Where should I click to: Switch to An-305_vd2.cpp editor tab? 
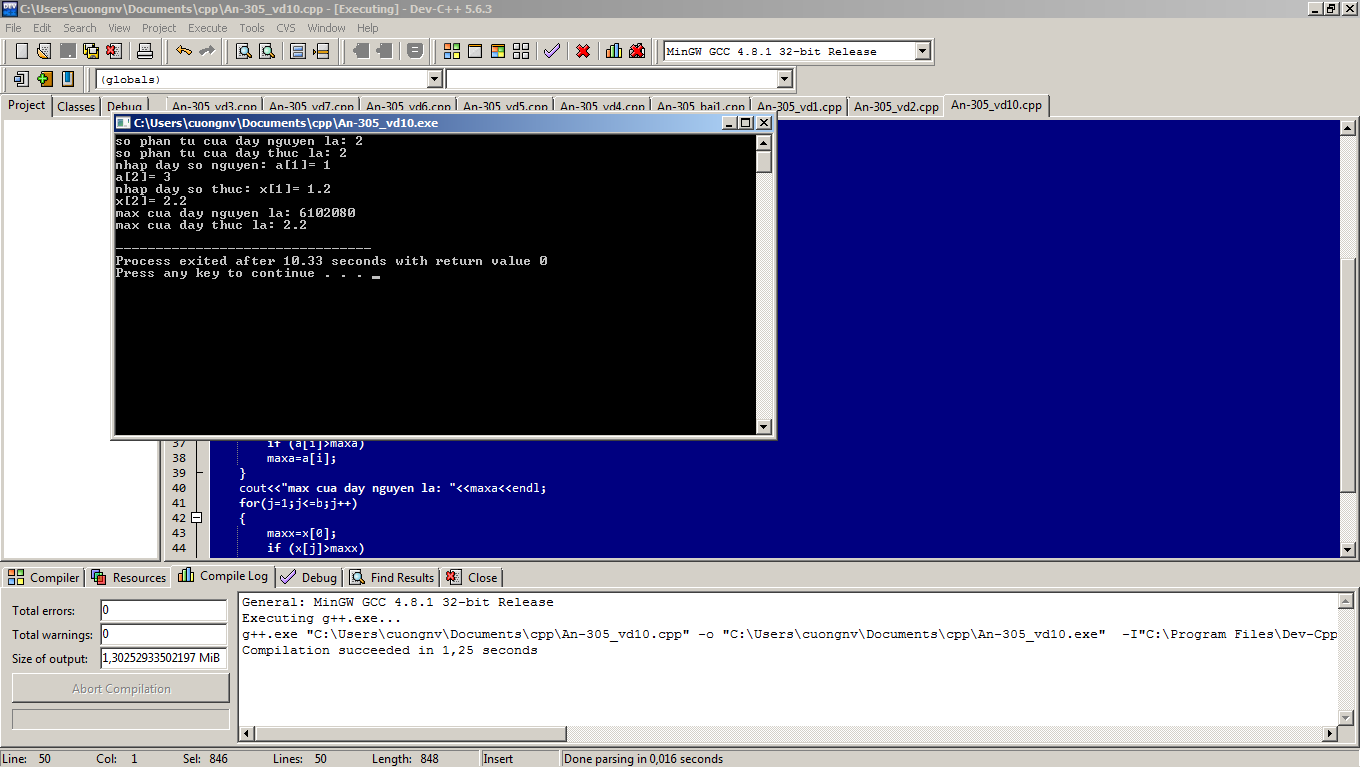[x=896, y=107]
